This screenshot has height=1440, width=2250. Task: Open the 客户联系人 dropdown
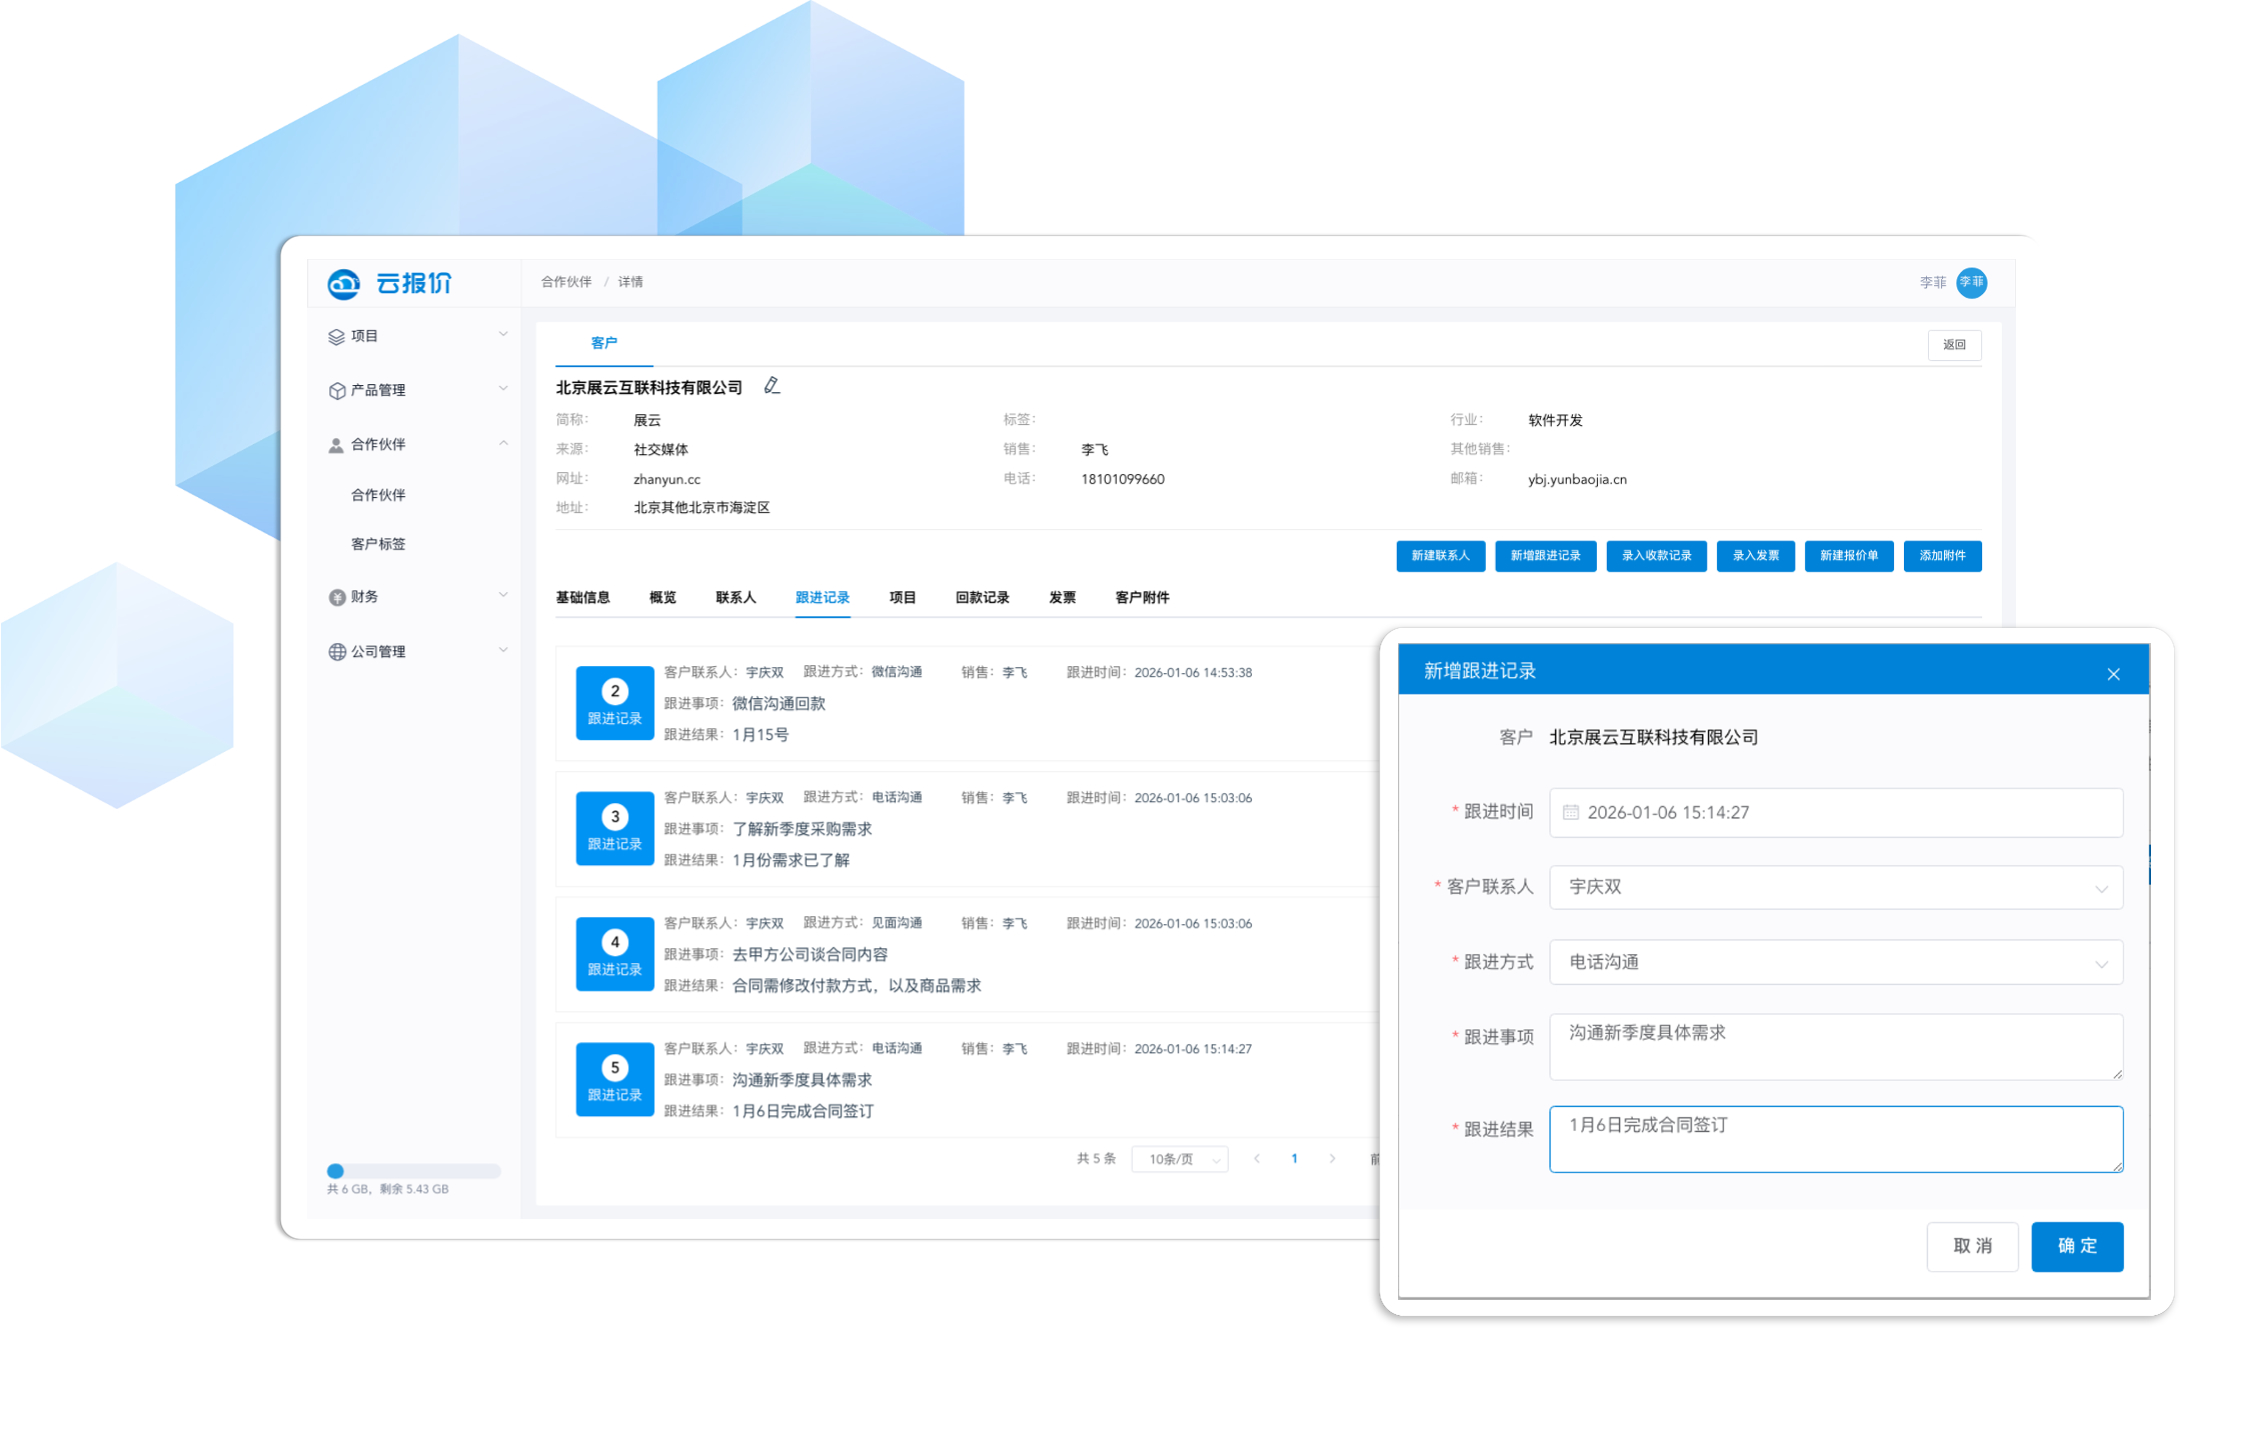tap(1835, 888)
